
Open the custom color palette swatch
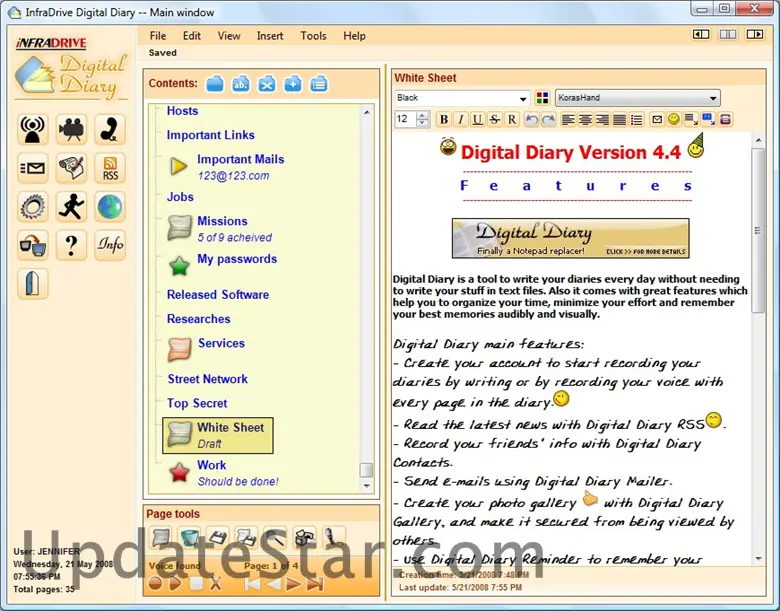542,98
